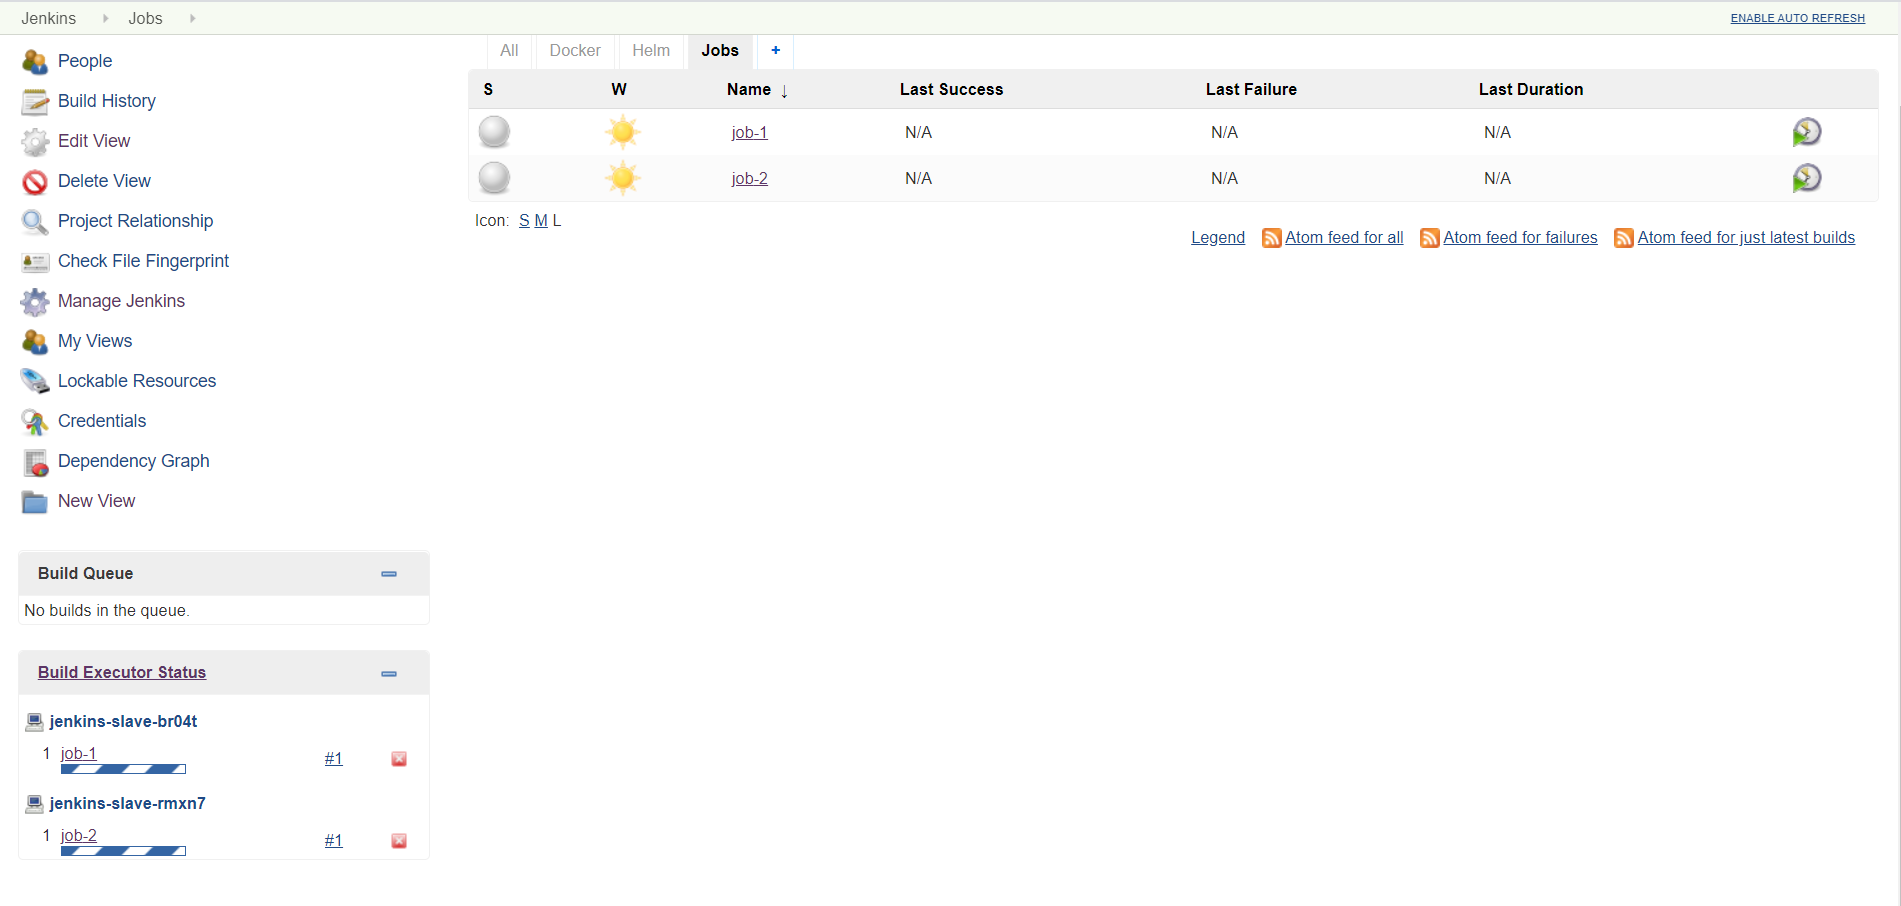
Task: Set icon size to M
Action: 541,221
